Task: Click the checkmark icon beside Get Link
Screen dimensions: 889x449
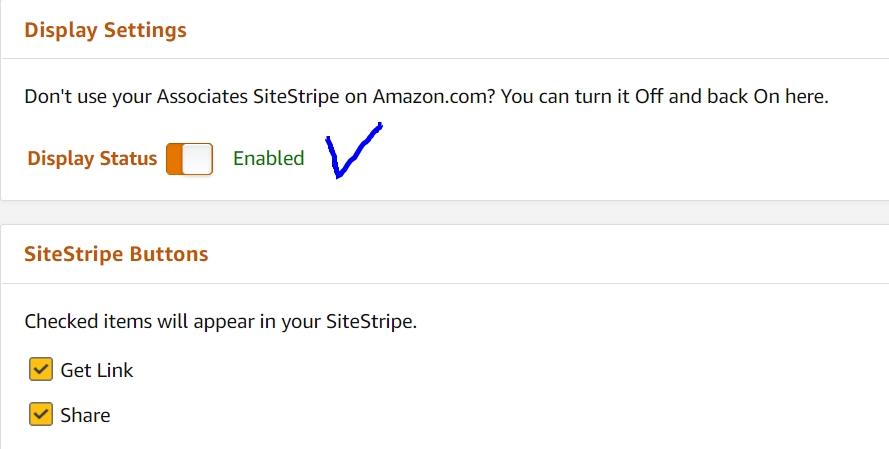Action: pos(41,370)
